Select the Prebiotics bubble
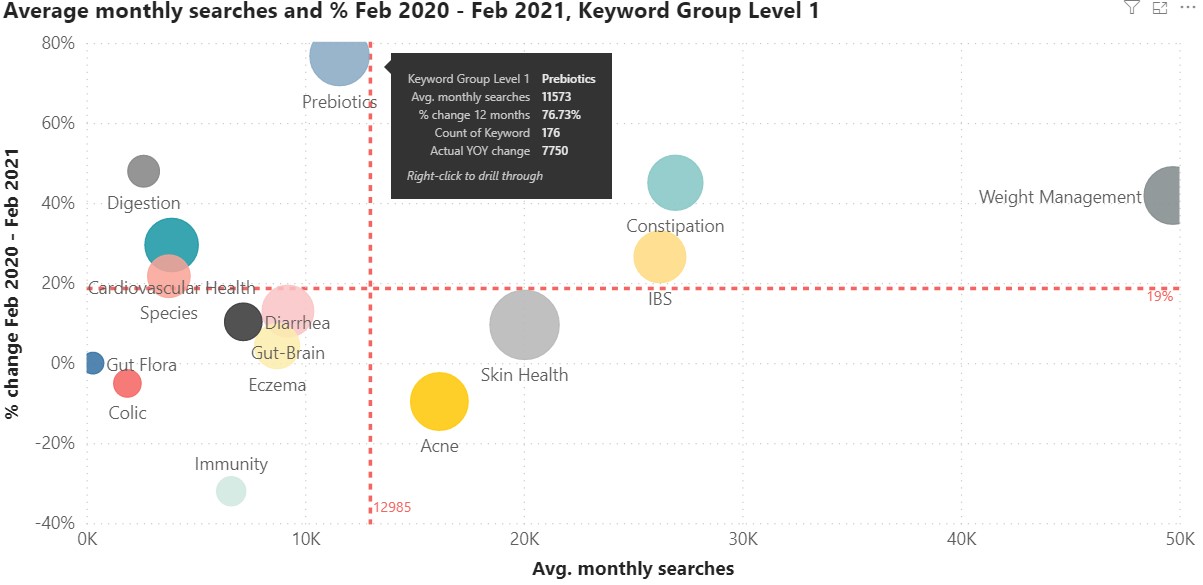Viewport: 1203px width, 585px height. pyautogui.click(x=341, y=57)
